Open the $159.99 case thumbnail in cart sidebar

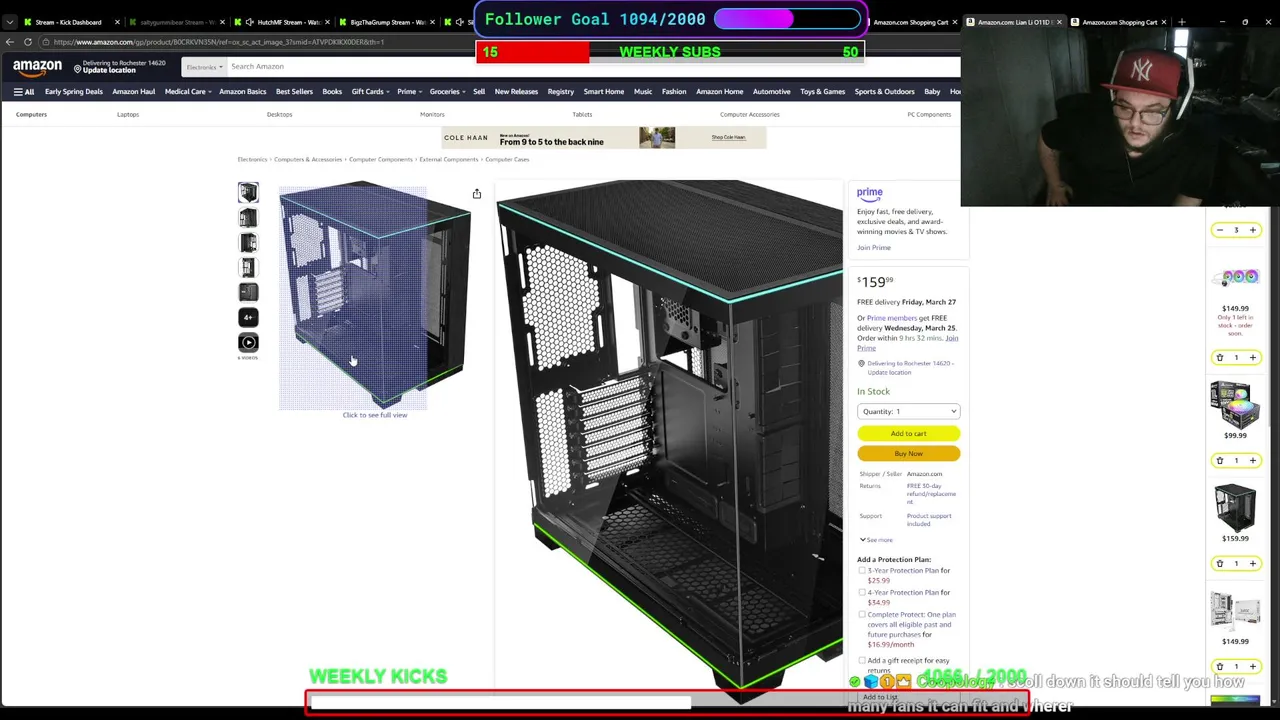tap(1235, 506)
